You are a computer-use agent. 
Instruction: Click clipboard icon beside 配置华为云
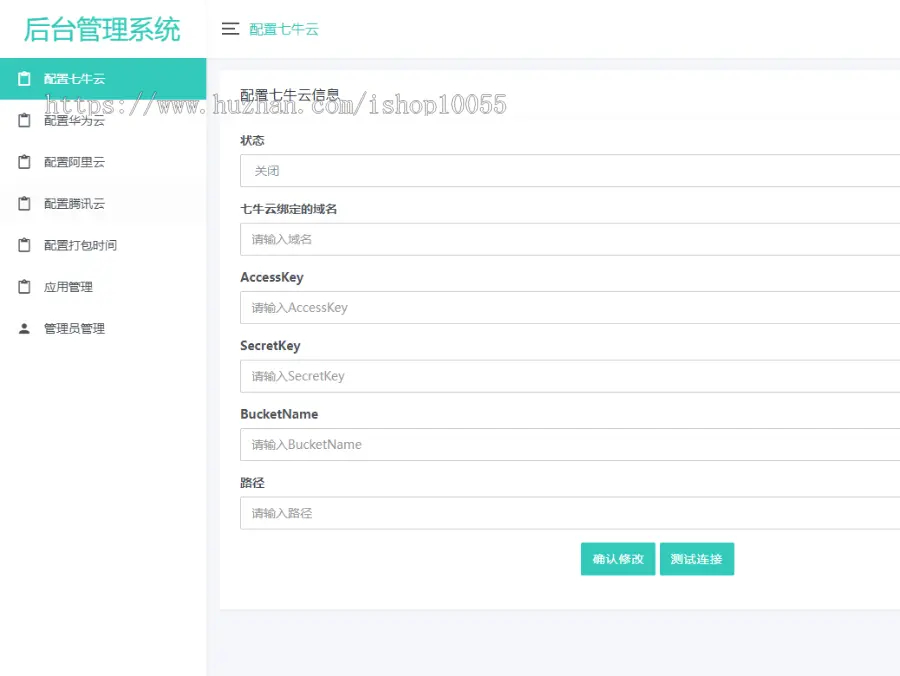[x=24, y=121]
